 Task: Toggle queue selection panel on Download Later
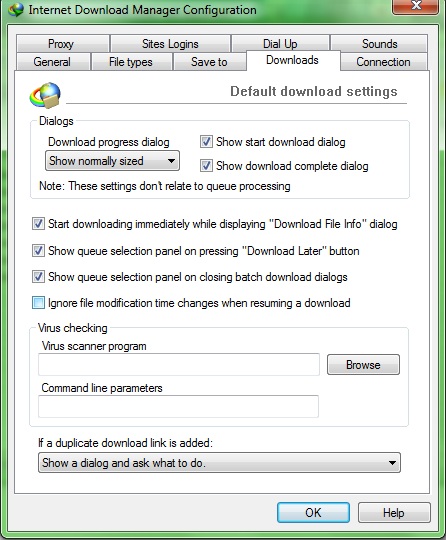[38, 251]
